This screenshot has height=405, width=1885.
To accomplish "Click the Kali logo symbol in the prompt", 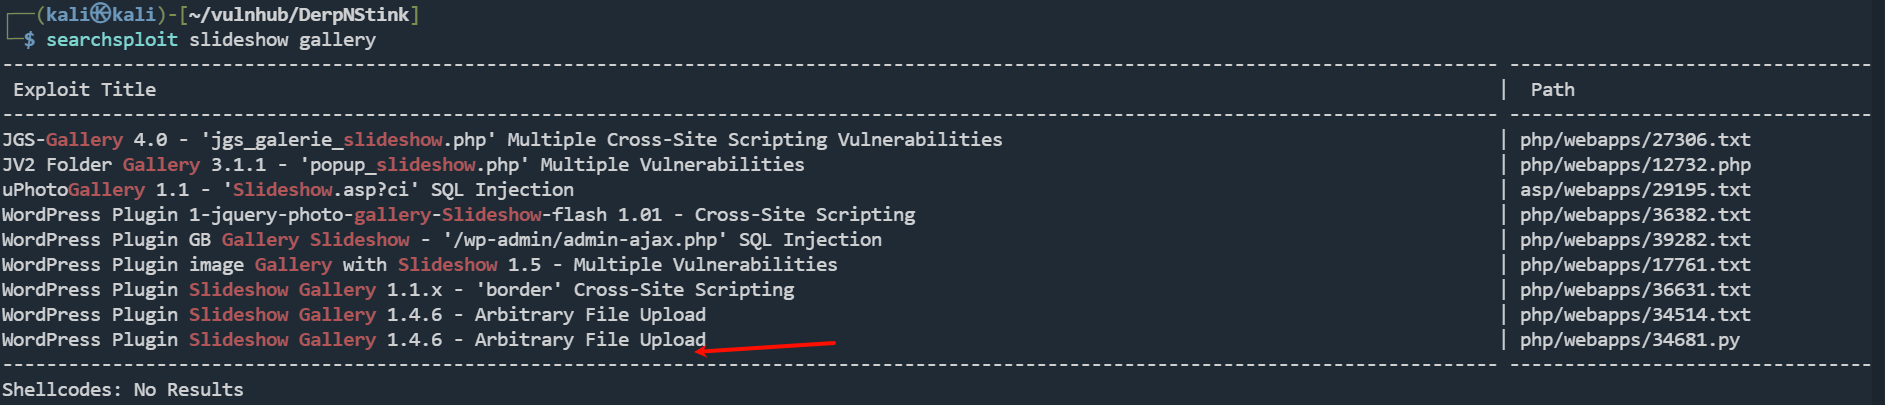I will pos(101,14).
